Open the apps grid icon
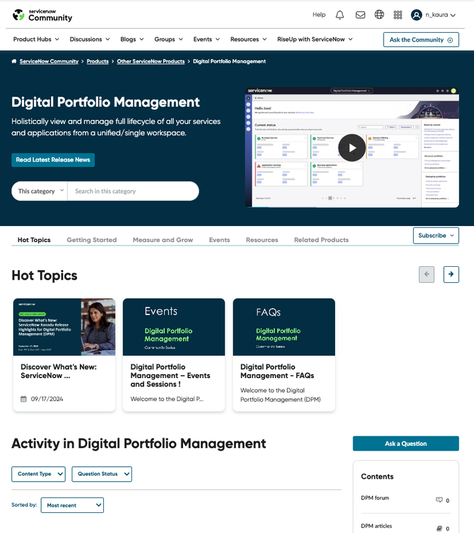Viewport: 474px width, 533px height. (x=398, y=15)
